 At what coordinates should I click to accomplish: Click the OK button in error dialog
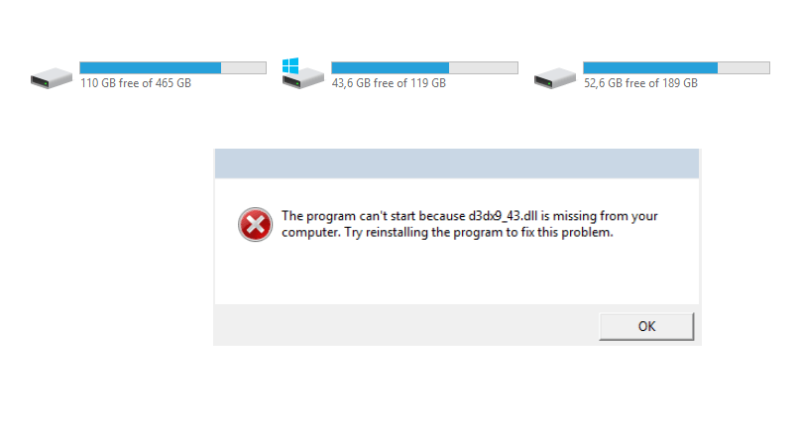(x=646, y=326)
